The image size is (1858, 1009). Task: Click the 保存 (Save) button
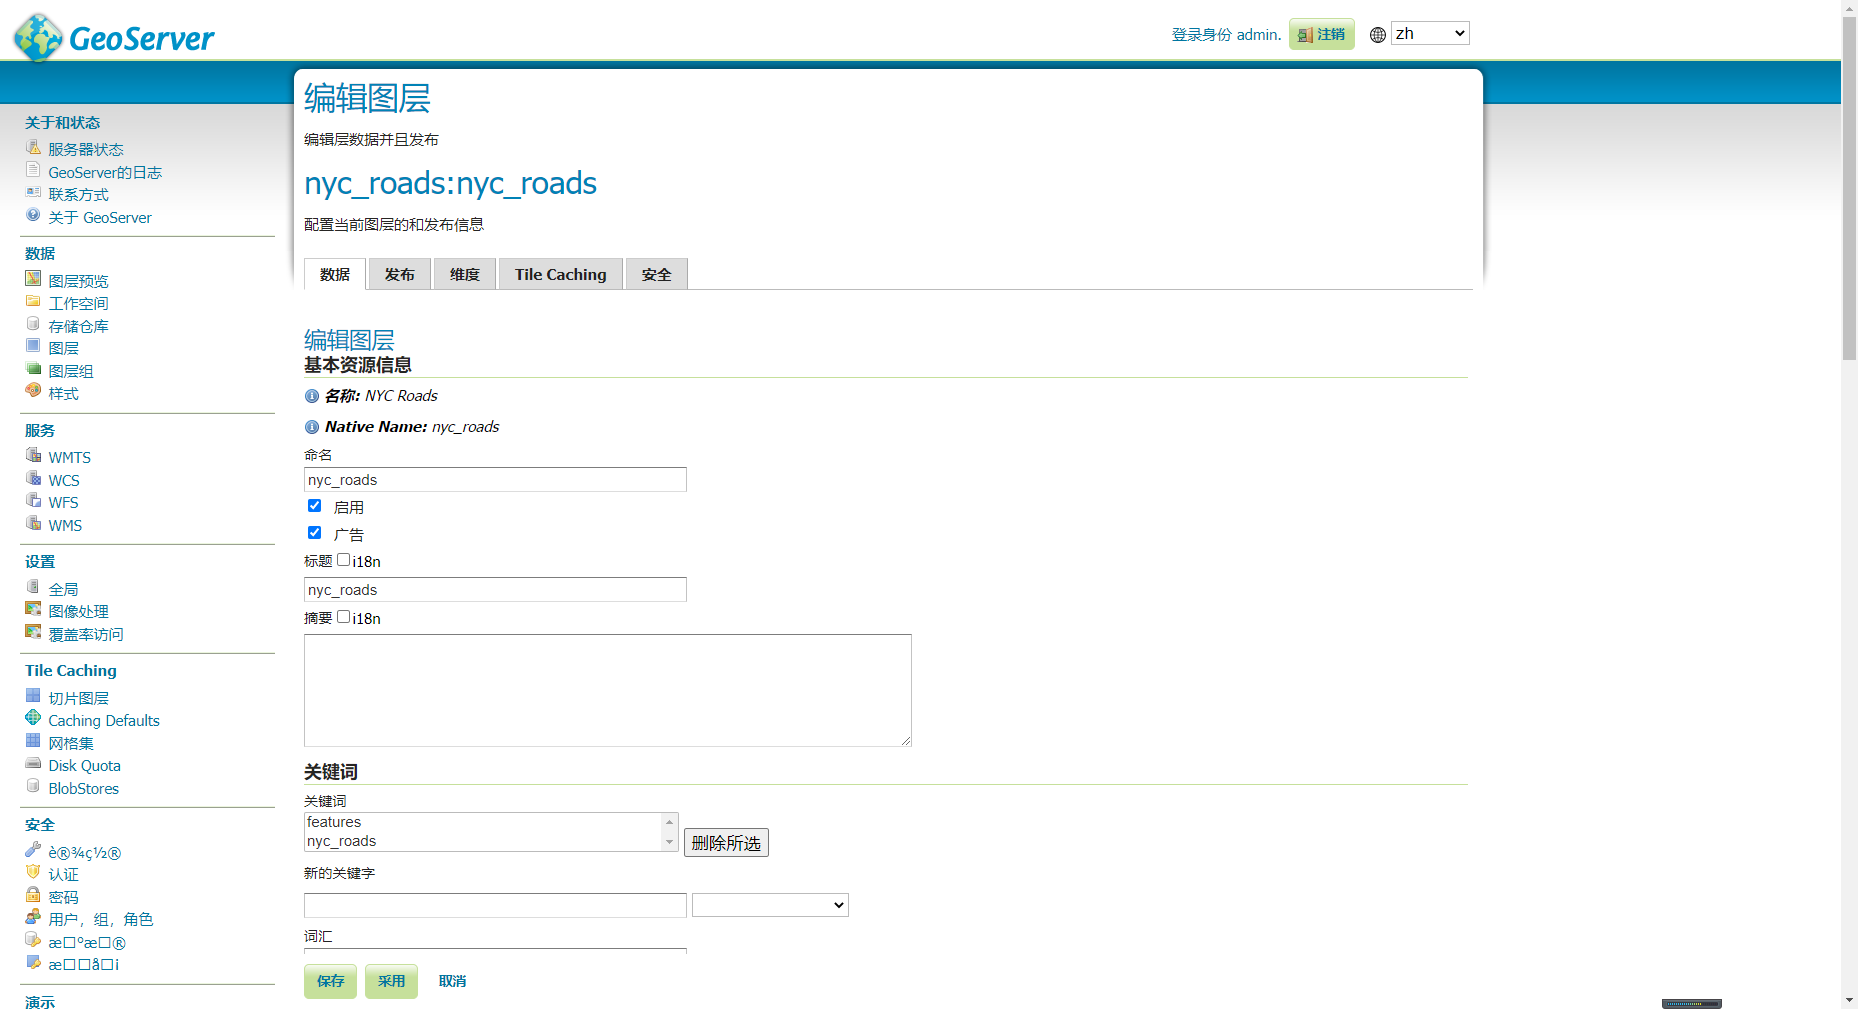click(330, 981)
